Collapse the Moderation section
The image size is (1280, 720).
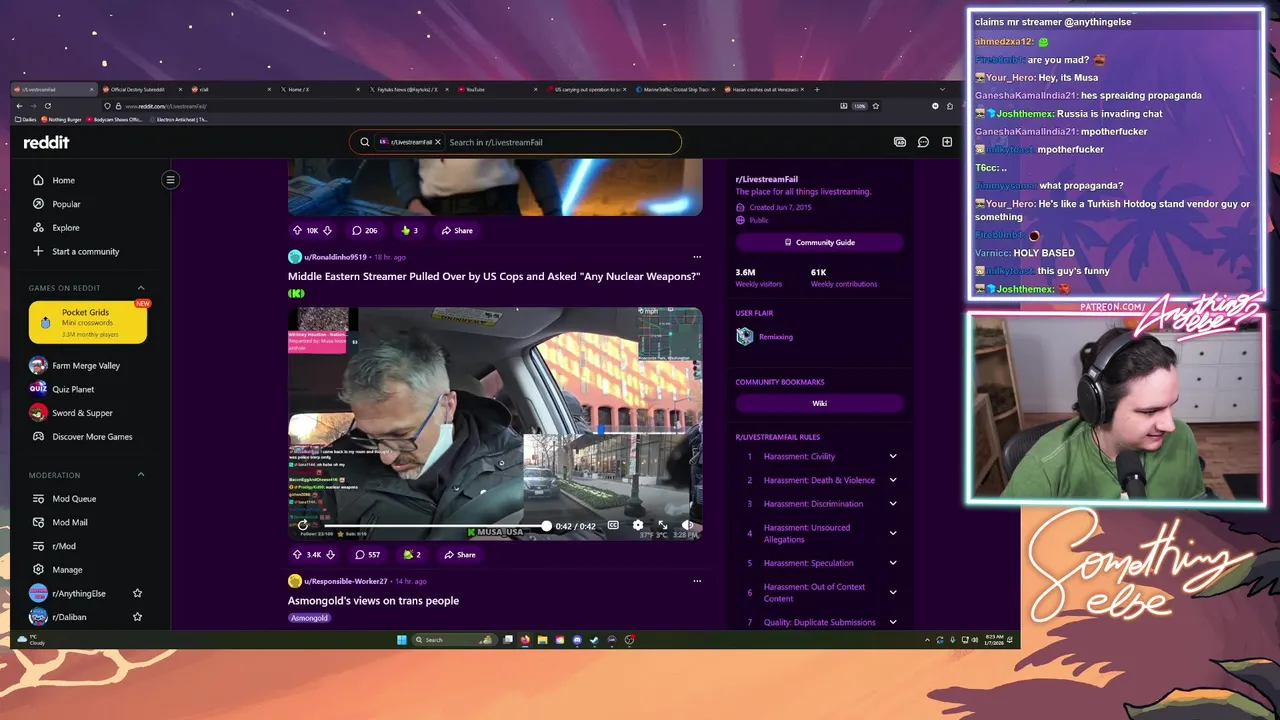140,475
